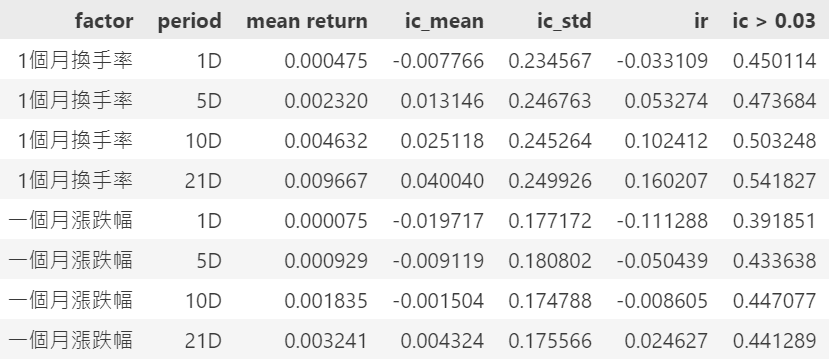
Task: Select the first 1個月換手率 factor cell
Action: point(75,60)
